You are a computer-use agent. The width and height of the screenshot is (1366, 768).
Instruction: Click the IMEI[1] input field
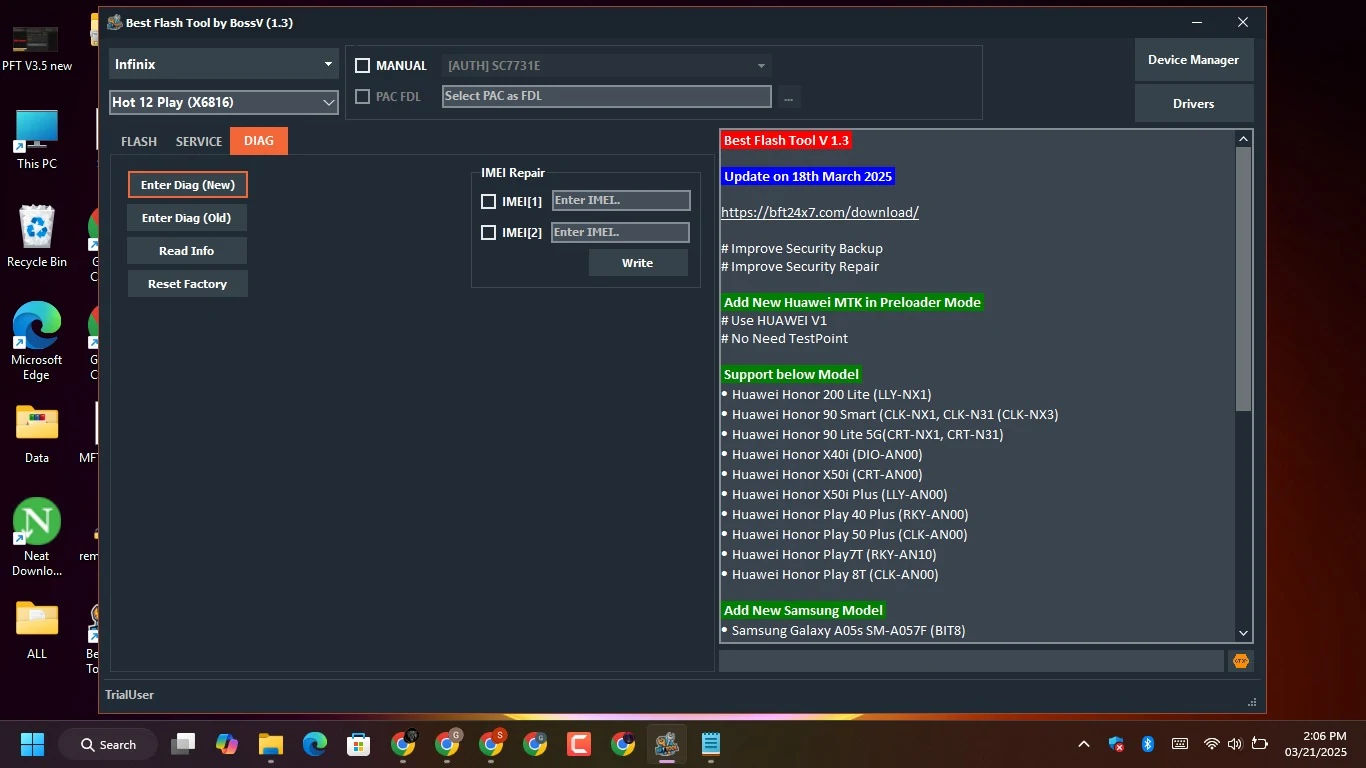pyautogui.click(x=621, y=201)
